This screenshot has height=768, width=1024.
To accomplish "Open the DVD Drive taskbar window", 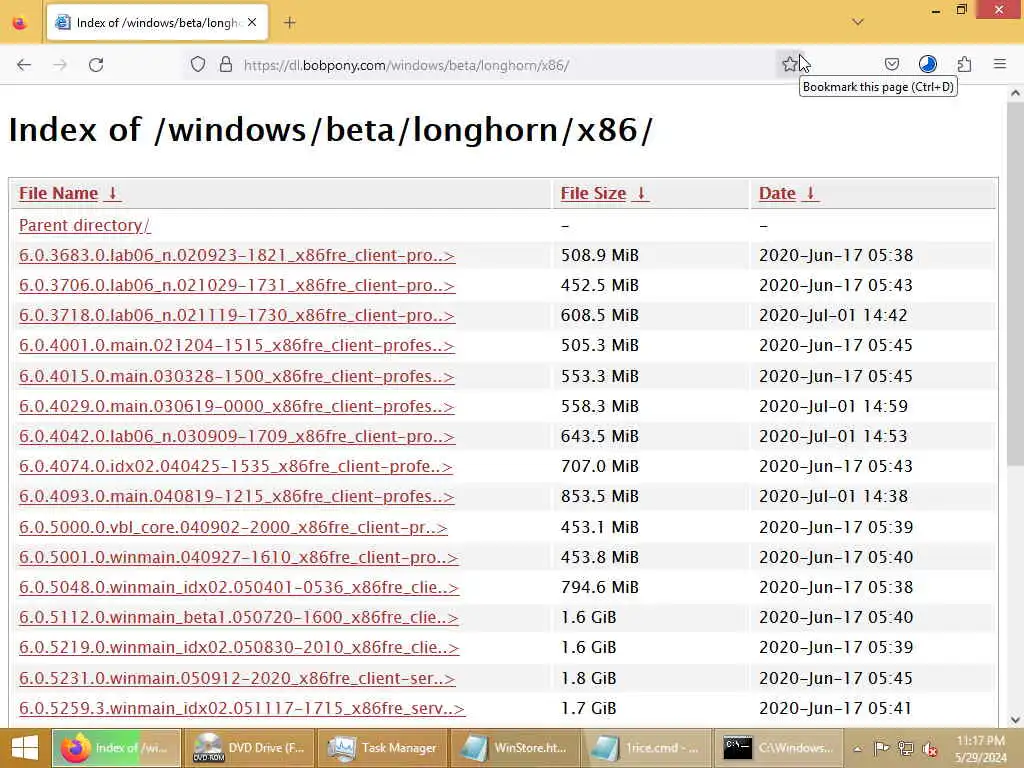I will (x=249, y=748).
